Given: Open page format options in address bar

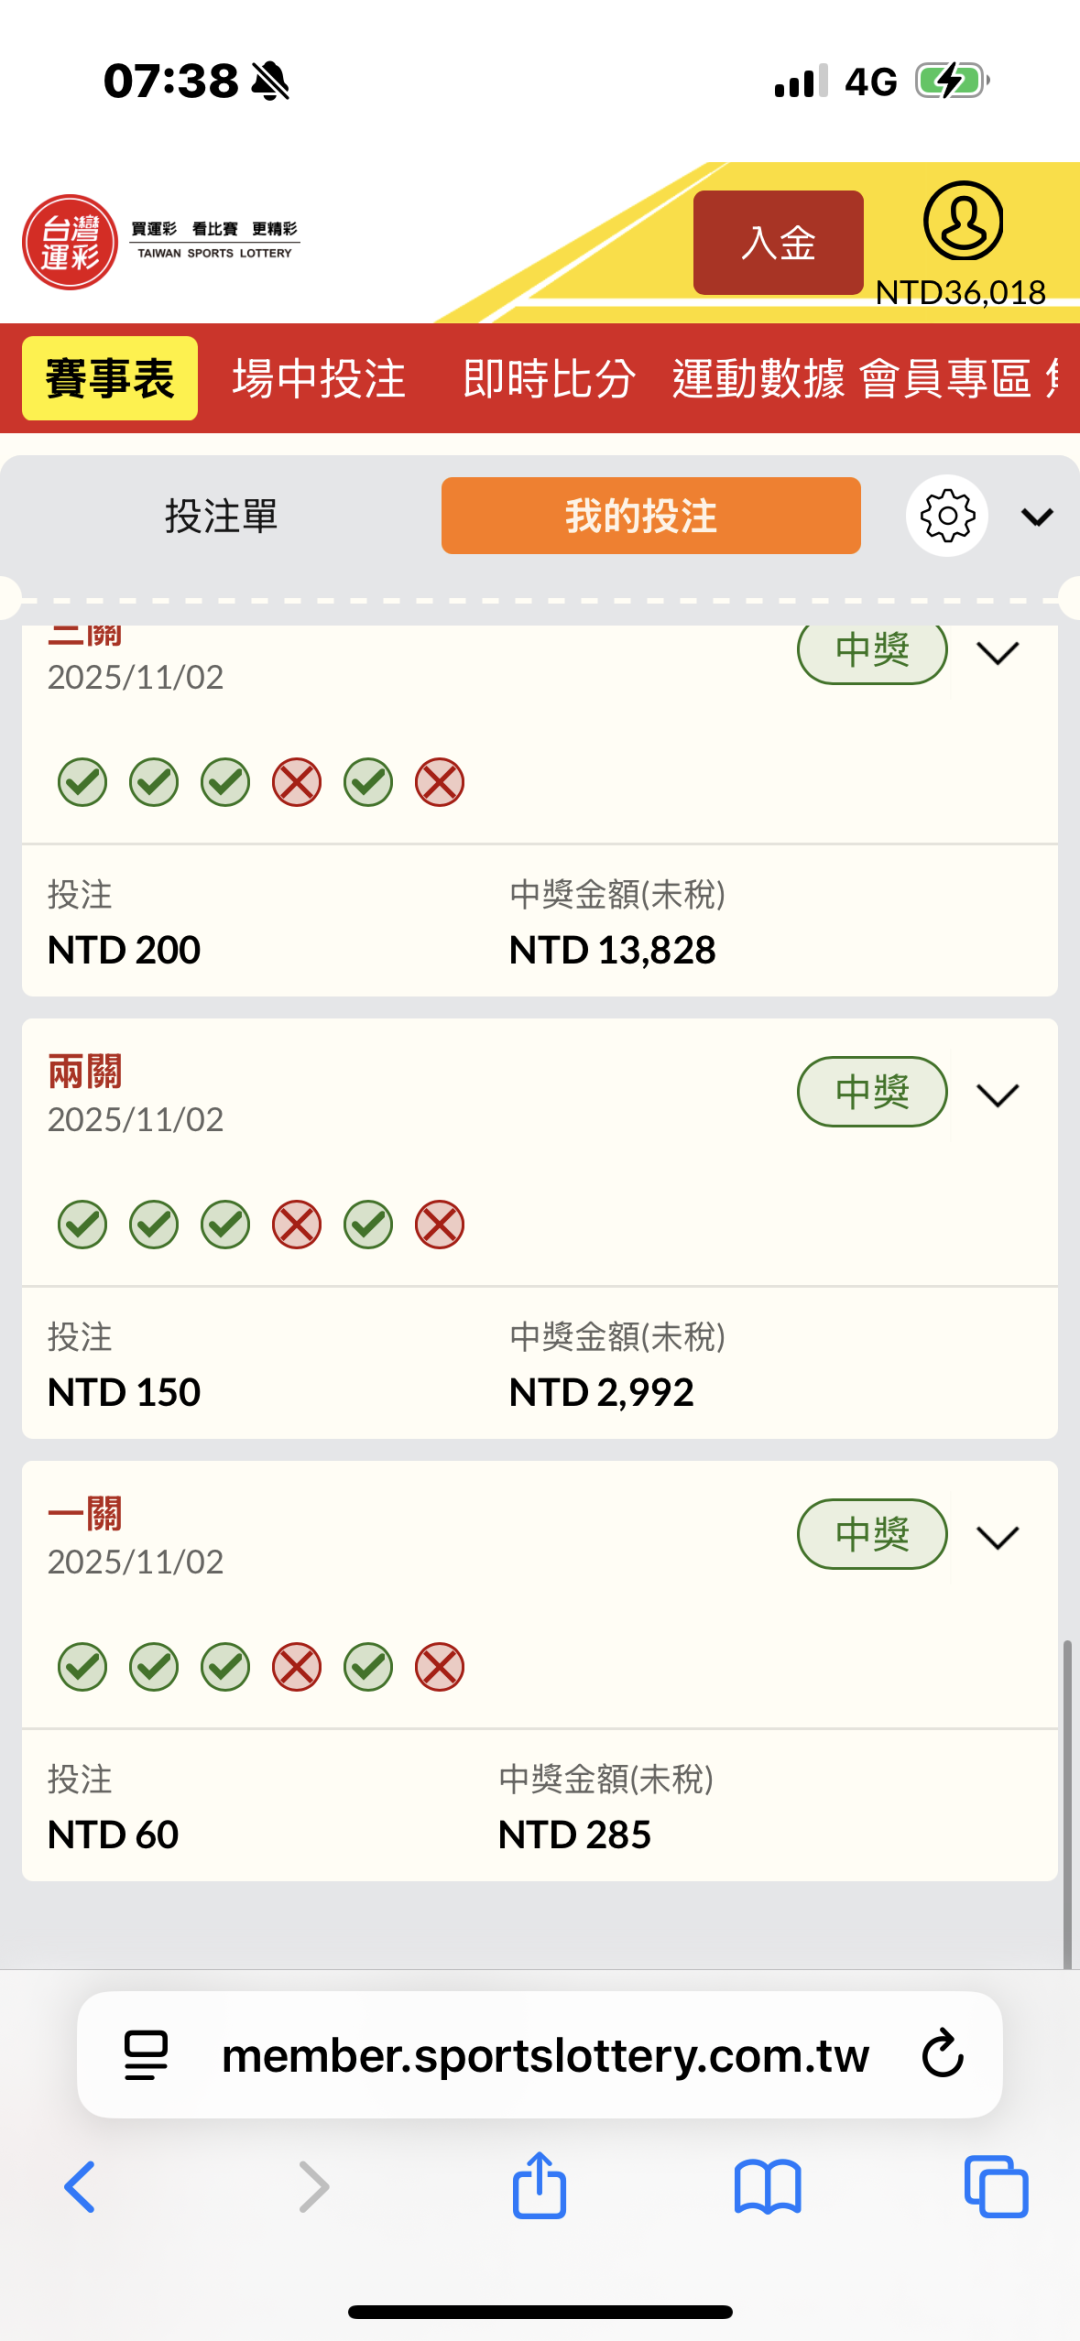Looking at the screenshot, I should [x=146, y=2055].
